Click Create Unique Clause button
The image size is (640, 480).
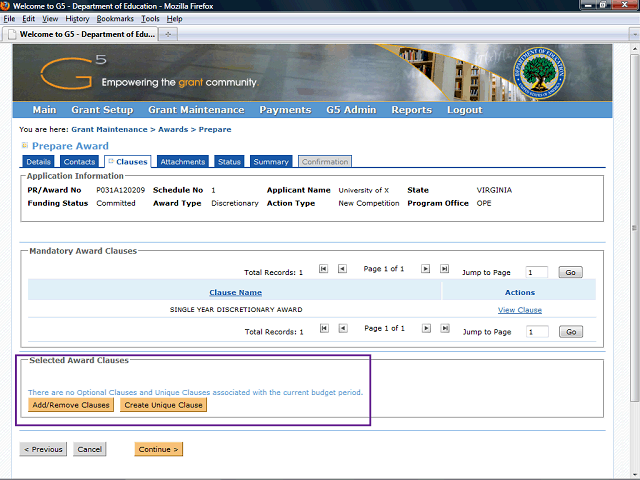(163, 405)
